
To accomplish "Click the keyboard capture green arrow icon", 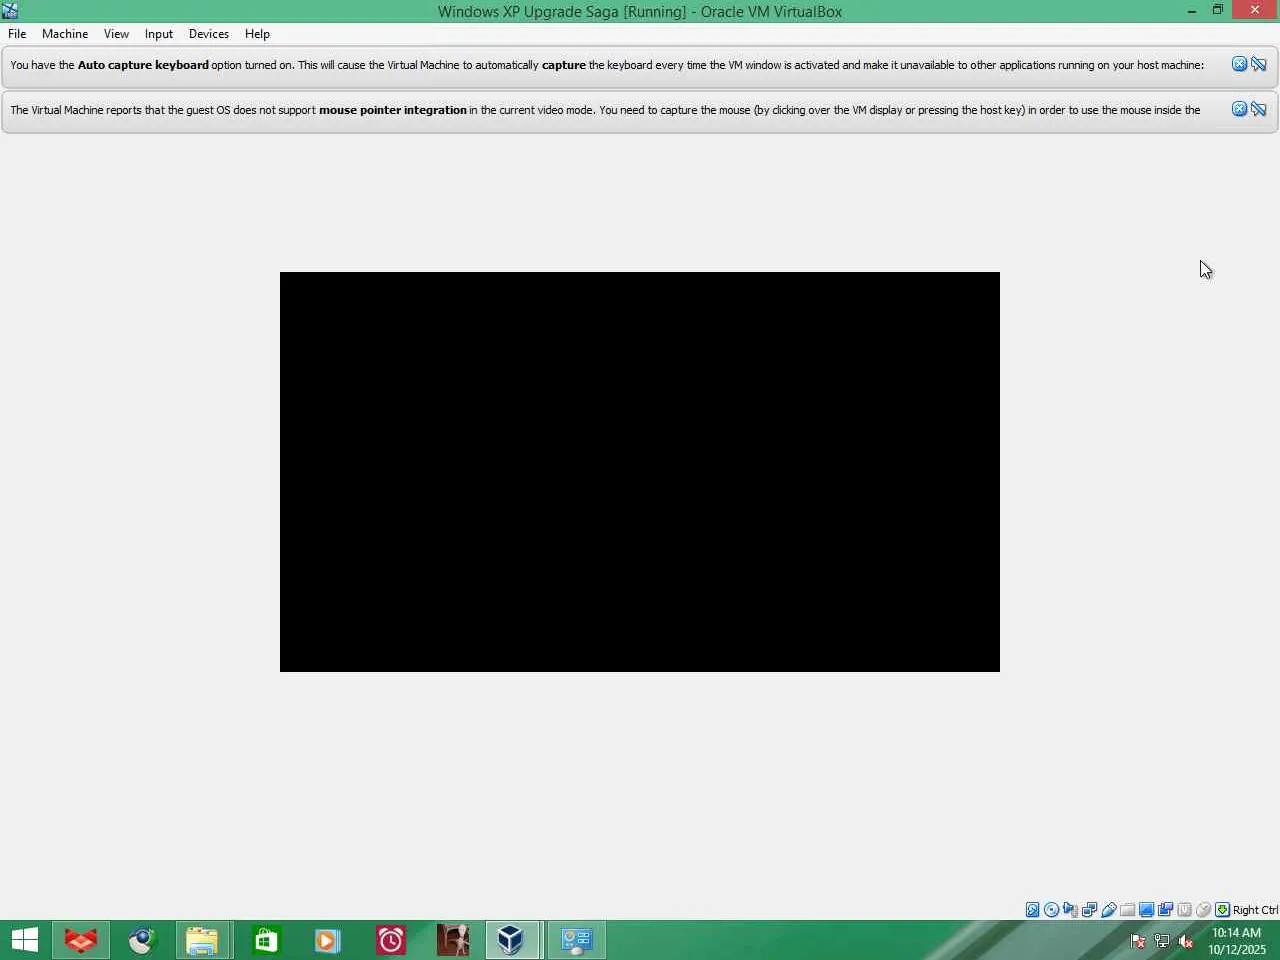I will pos(1222,910).
